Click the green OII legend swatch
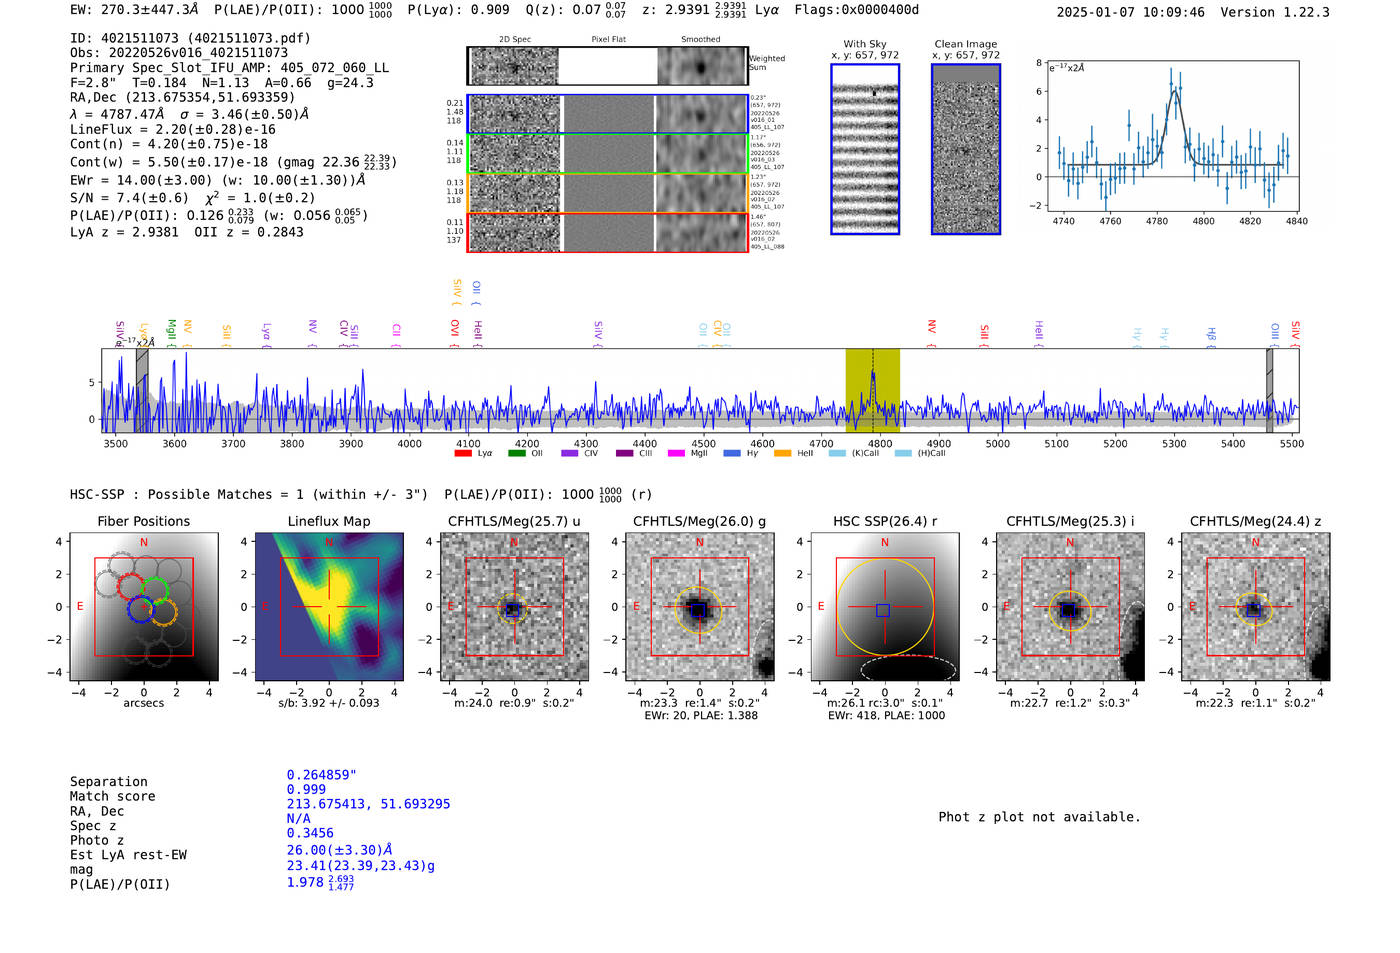This screenshot has width=1400, height=953. coord(517,453)
